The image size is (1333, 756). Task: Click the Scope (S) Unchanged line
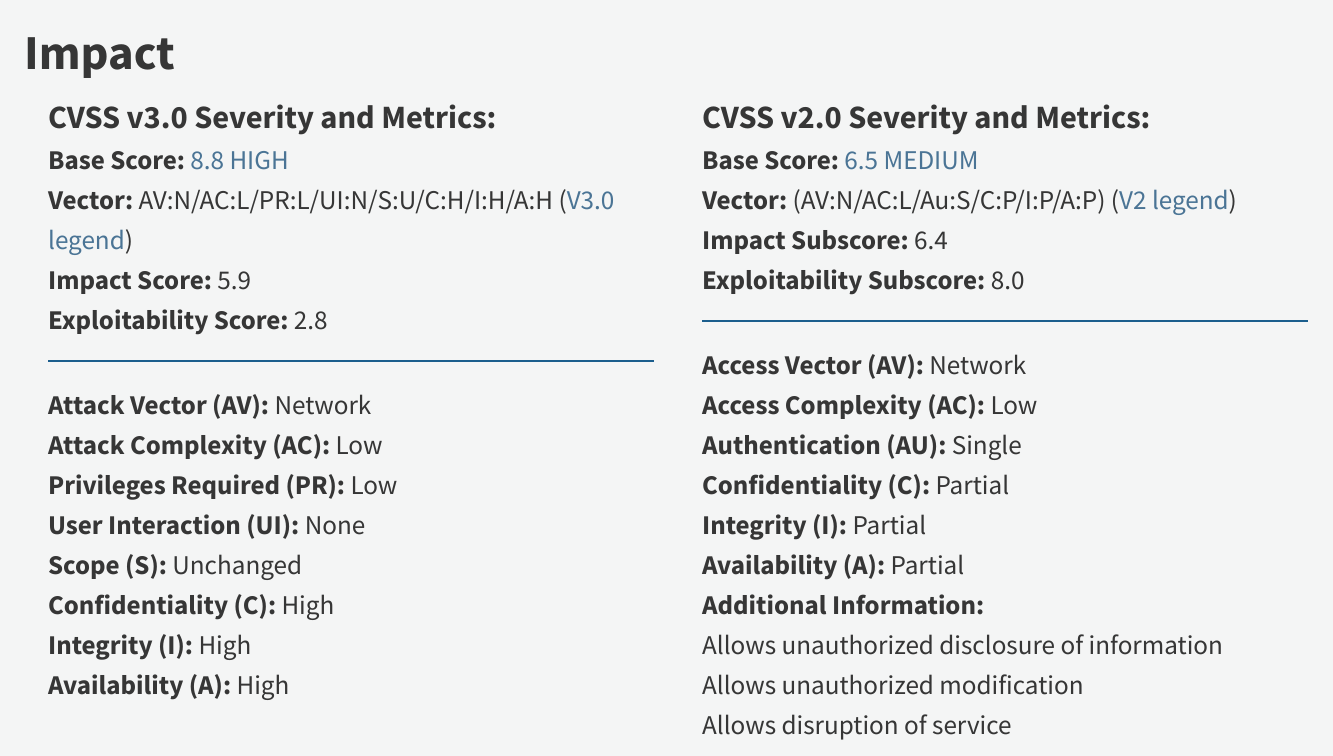[x=174, y=565]
